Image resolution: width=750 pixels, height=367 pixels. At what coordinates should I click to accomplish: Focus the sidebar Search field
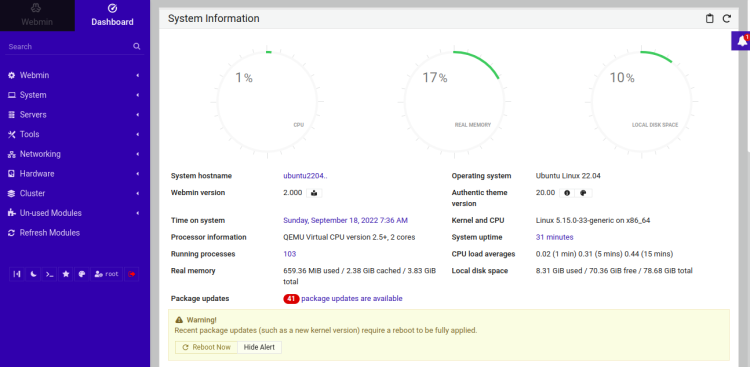click(69, 46)
